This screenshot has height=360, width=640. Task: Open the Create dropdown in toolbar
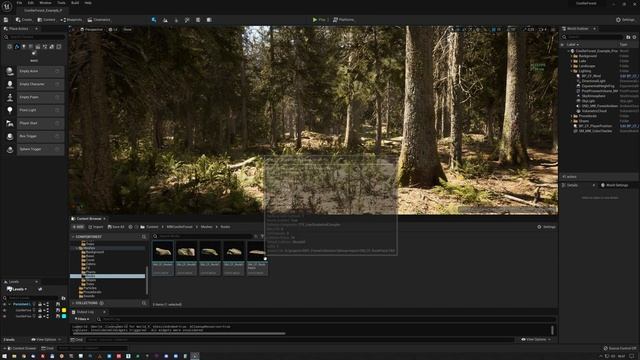24,20
